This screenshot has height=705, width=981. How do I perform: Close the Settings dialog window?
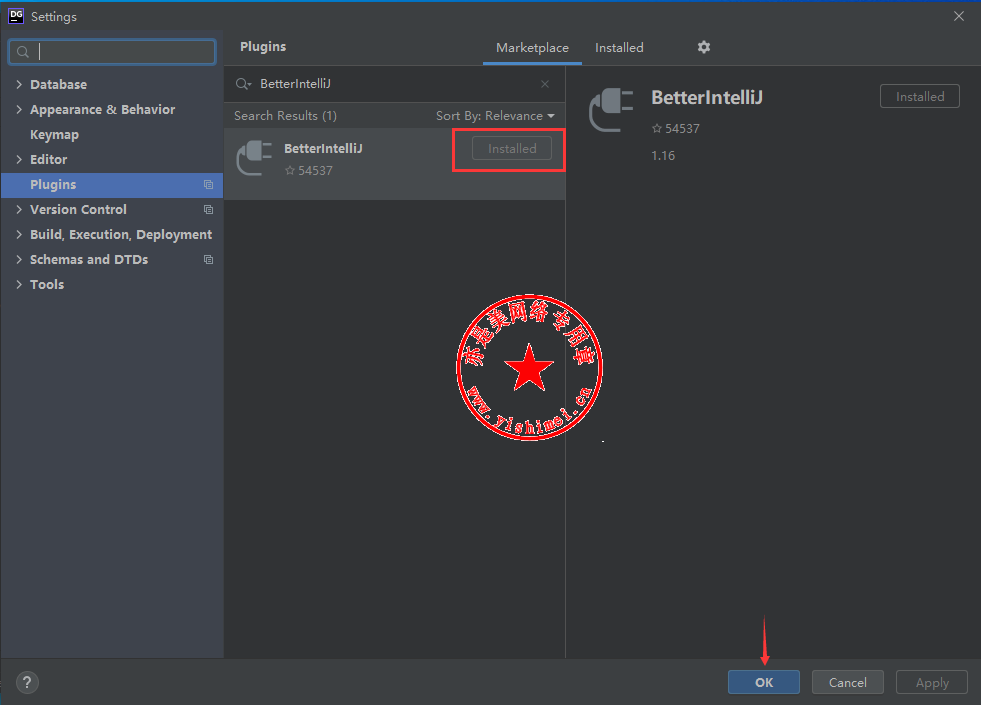point(958,16)
